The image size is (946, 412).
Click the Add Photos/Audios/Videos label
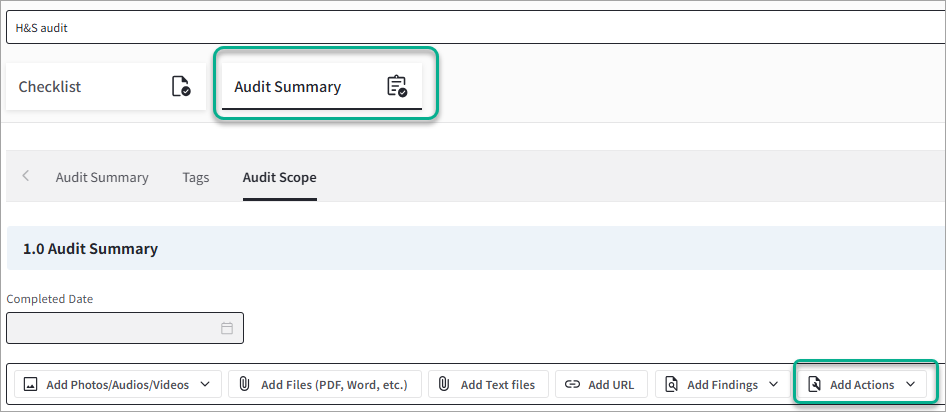click(x=118, y=384)
